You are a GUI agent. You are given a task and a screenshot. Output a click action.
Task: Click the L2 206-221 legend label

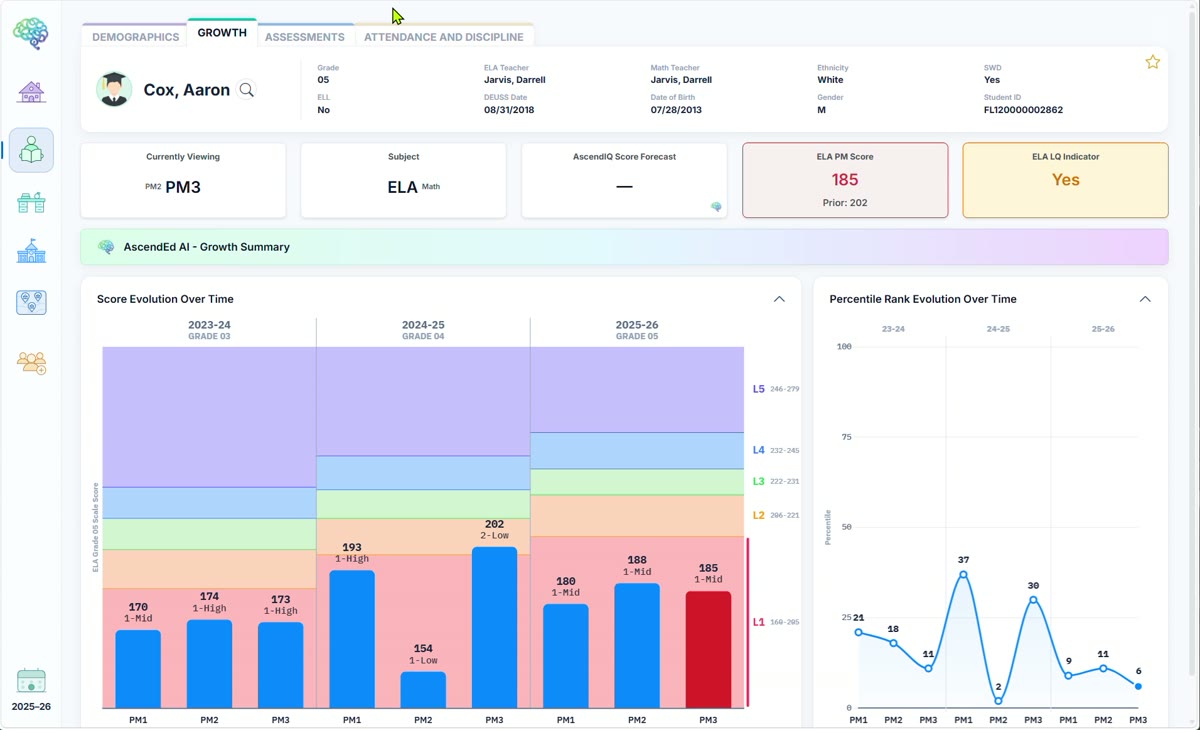click(x=776, y=516)
